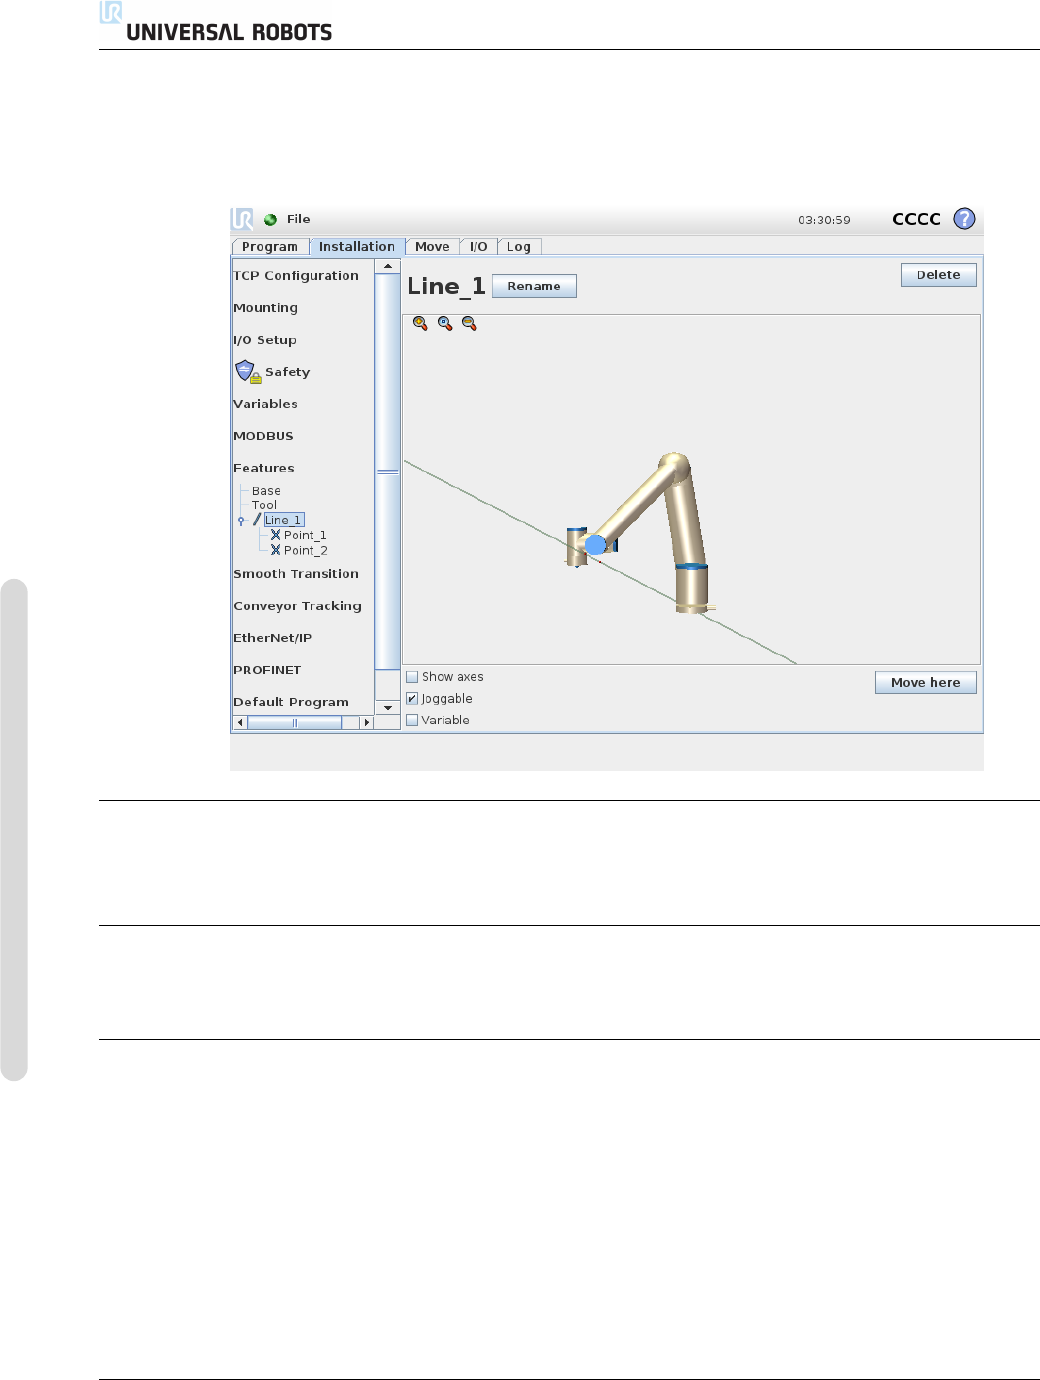Screen dimensions: 1040x1380
Task: Select the Installation tab
Action: pos(356,246)
